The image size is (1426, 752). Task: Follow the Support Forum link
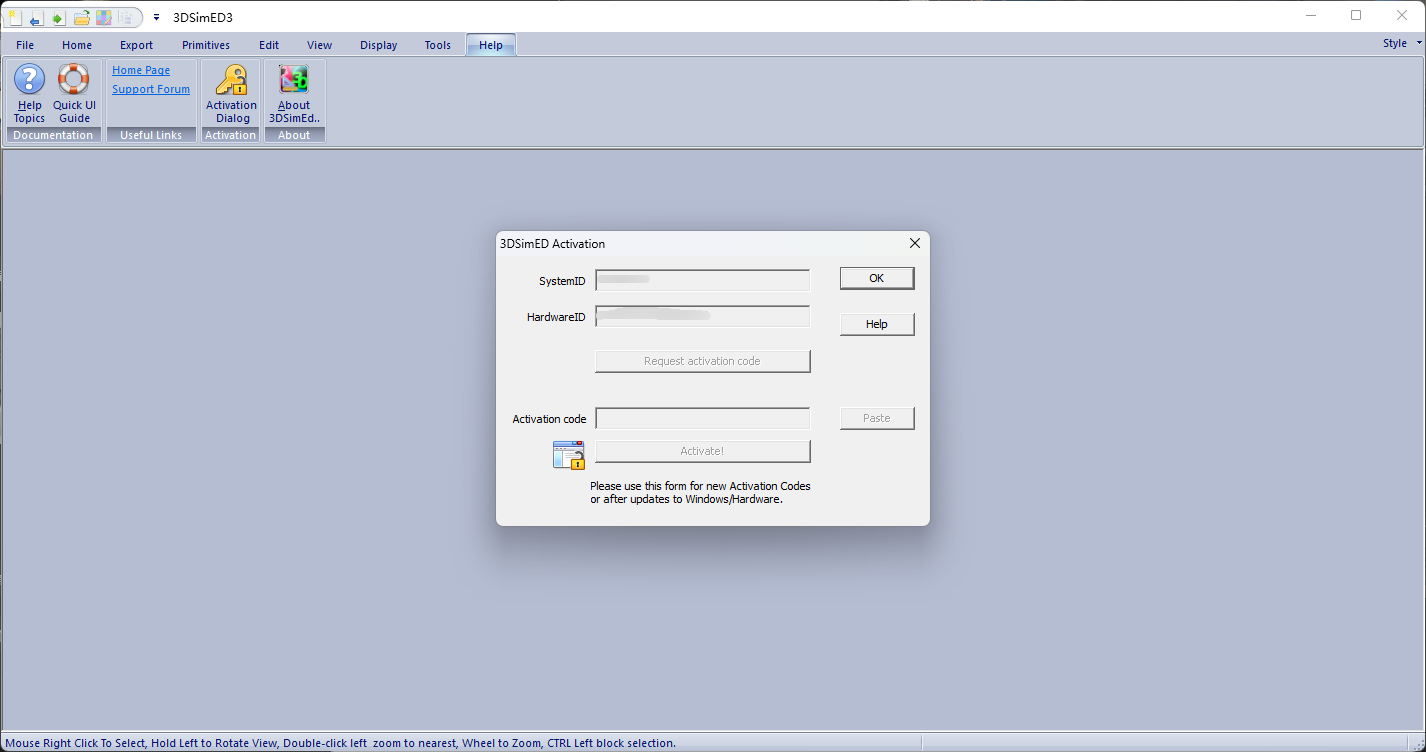click(x=151, y=89)
